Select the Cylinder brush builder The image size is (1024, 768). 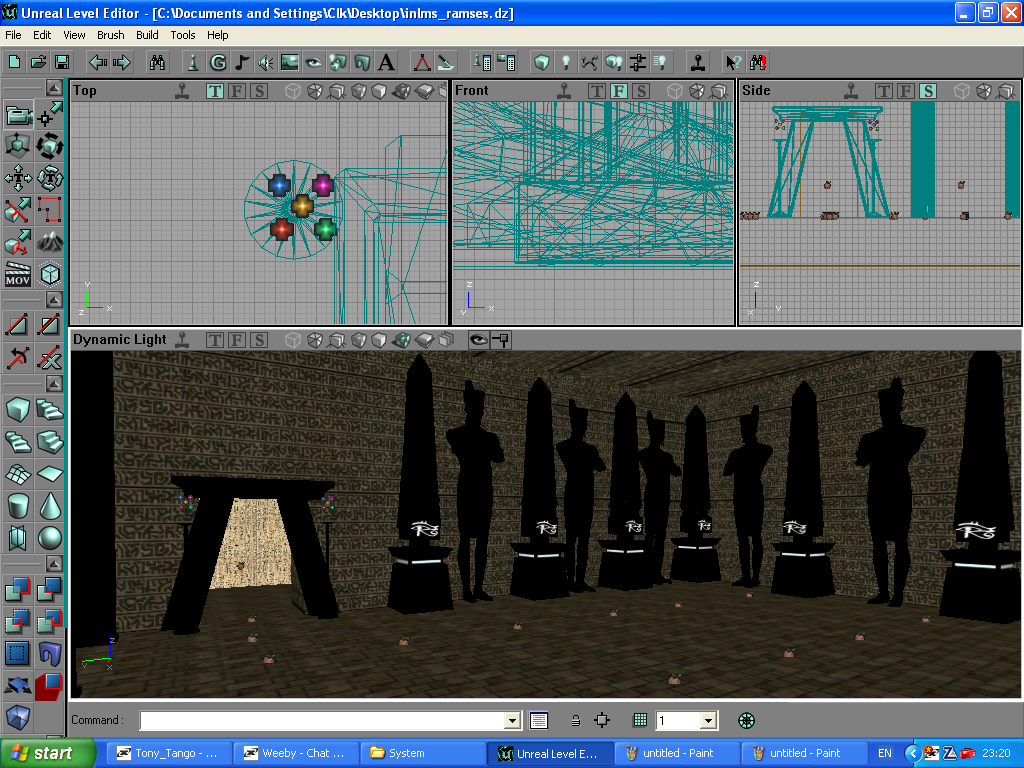coord(18,506)
